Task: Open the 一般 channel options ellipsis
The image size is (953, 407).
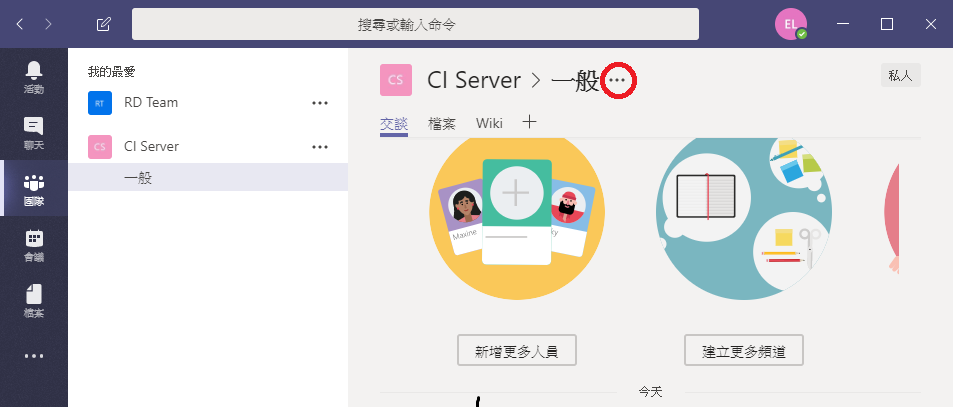Action: [x=618, y=80]
